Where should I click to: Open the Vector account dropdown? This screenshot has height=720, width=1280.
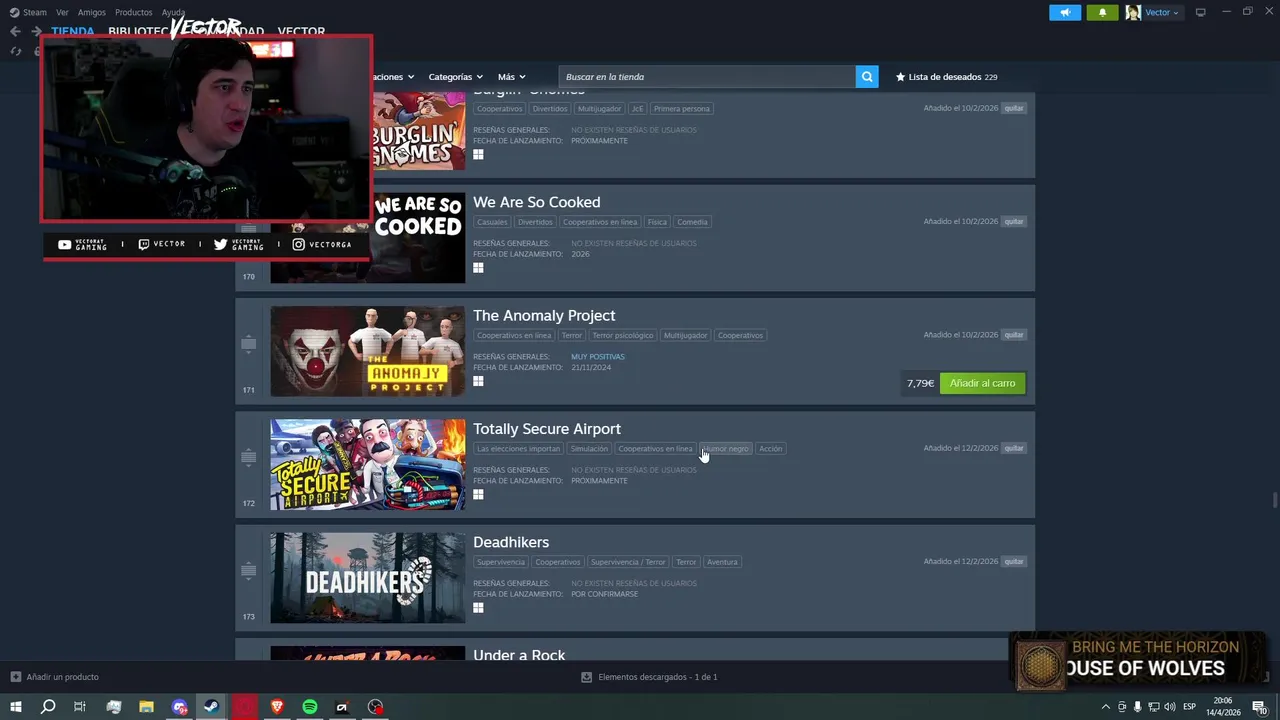click(x=1161, y=12)
